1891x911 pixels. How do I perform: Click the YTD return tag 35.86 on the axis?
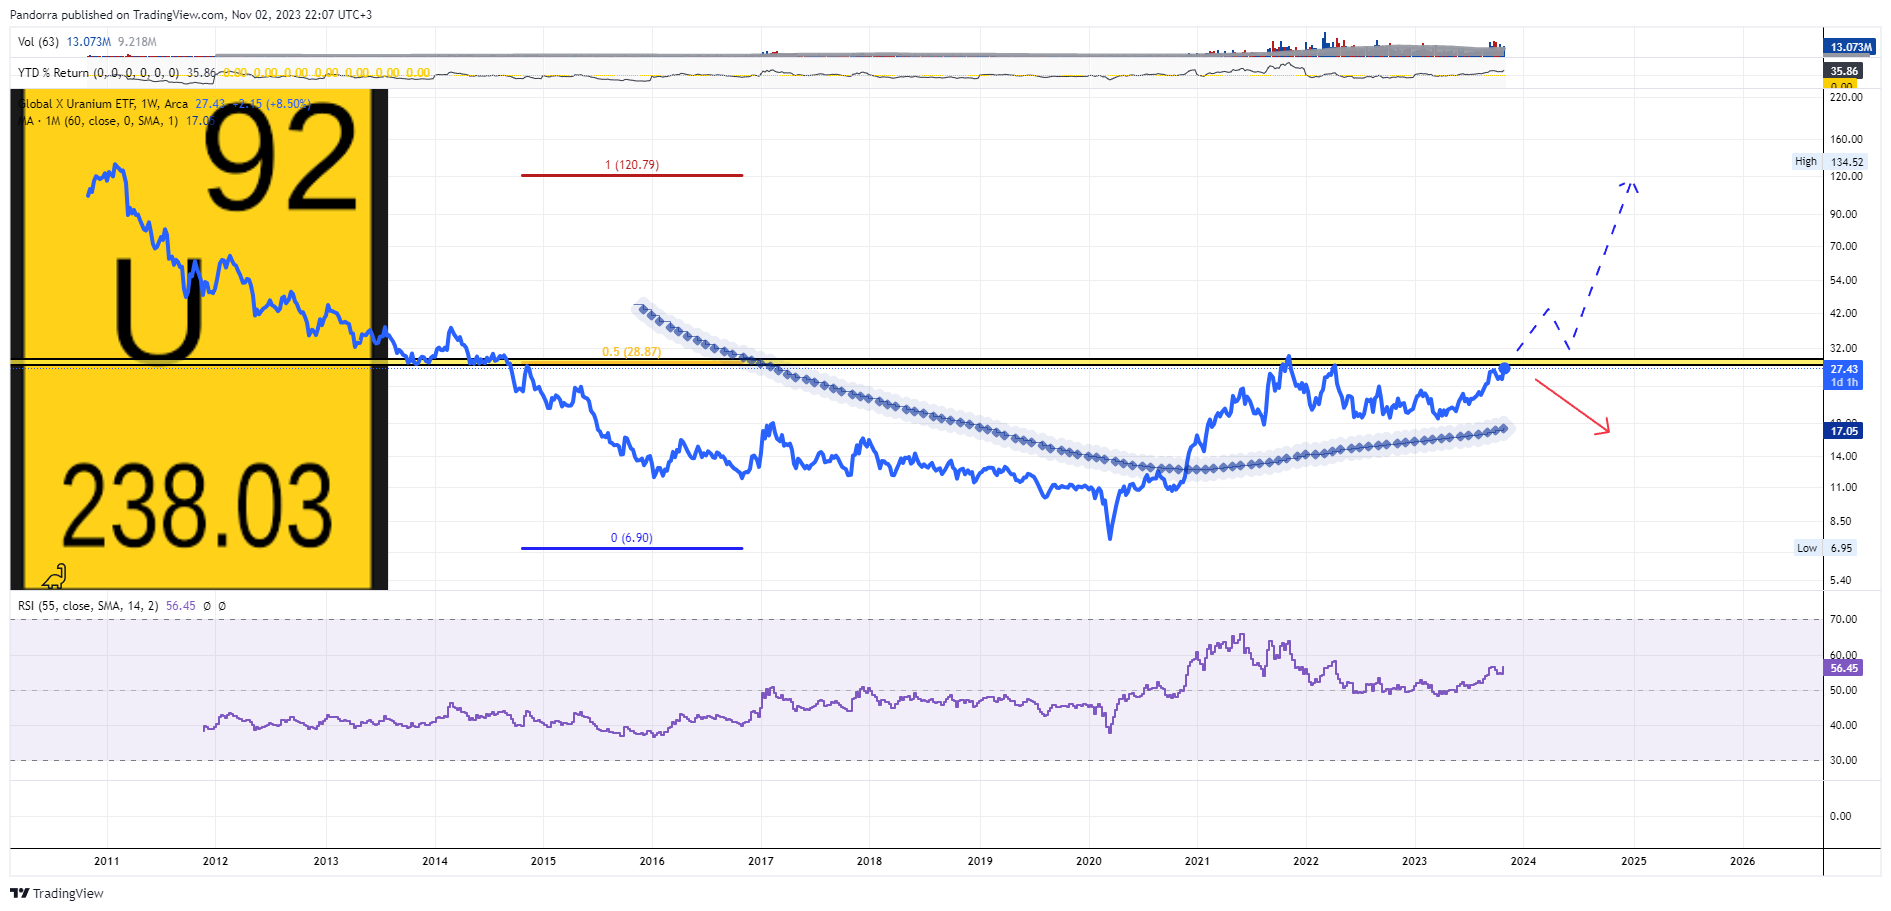pos(1844,71)
